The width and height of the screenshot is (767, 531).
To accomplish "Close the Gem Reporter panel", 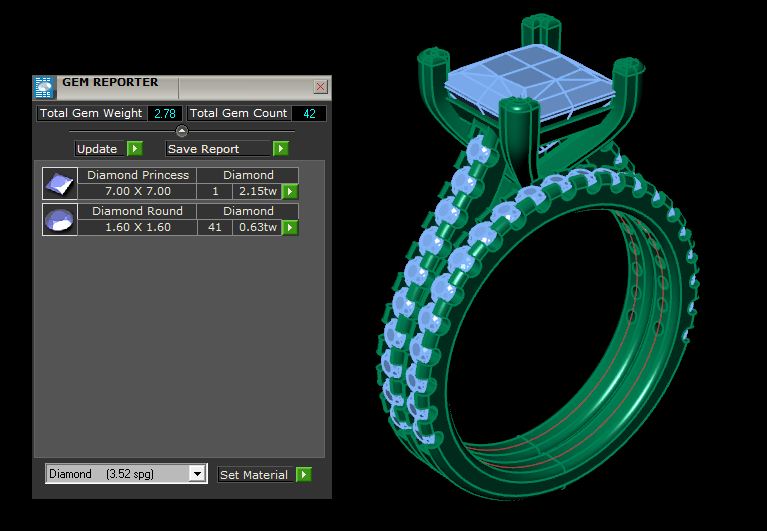I will pos(320,87).
